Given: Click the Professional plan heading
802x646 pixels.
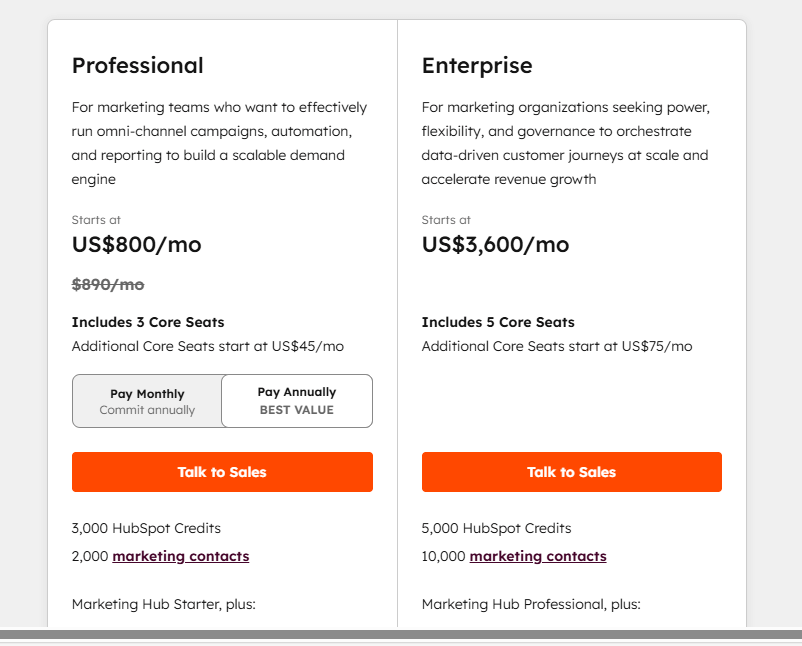Looking at the screenshot, I should [137, 66].
